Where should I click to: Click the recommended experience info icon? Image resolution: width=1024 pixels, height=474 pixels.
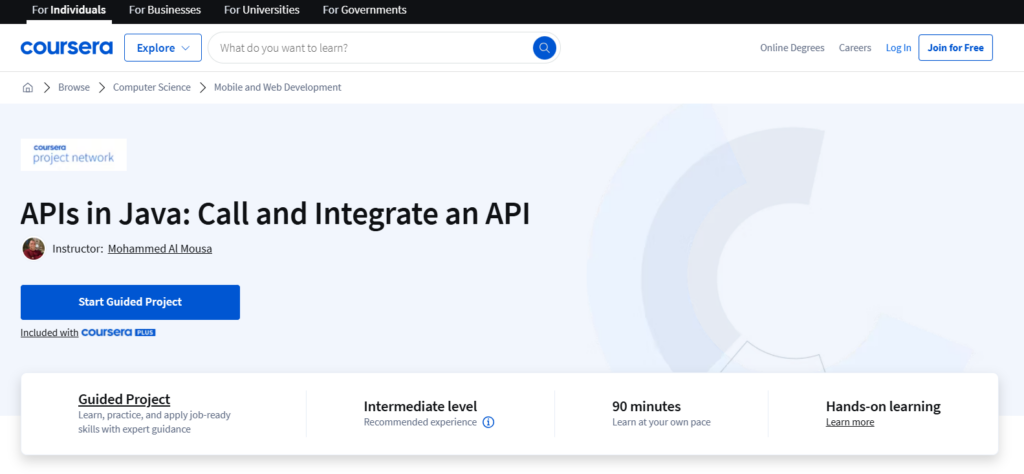click(488, 422)
